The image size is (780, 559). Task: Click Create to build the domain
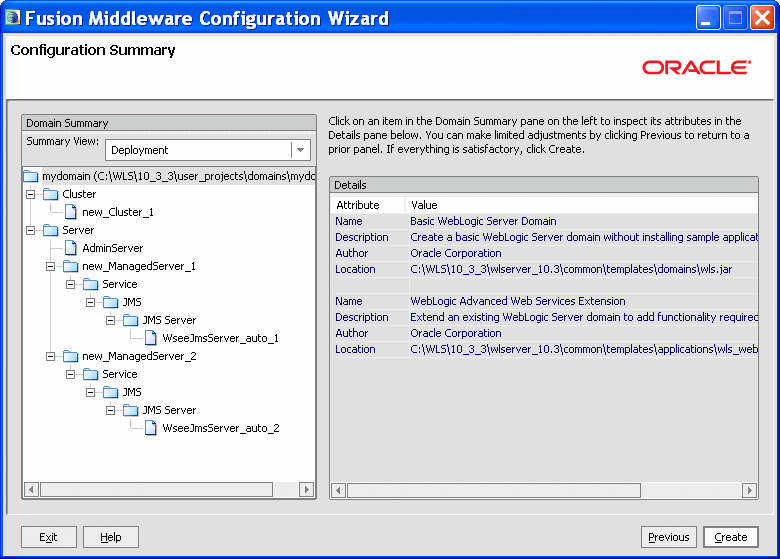tap(731, 537)
